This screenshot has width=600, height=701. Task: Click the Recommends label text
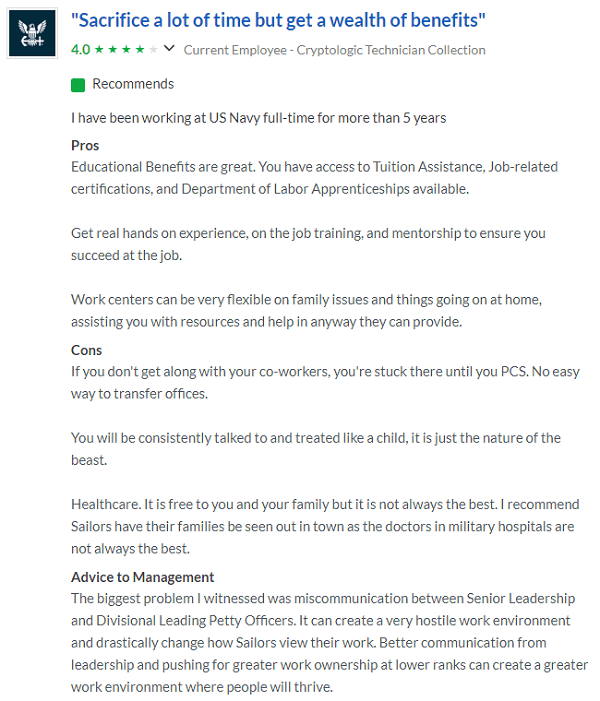click(133, 85)
